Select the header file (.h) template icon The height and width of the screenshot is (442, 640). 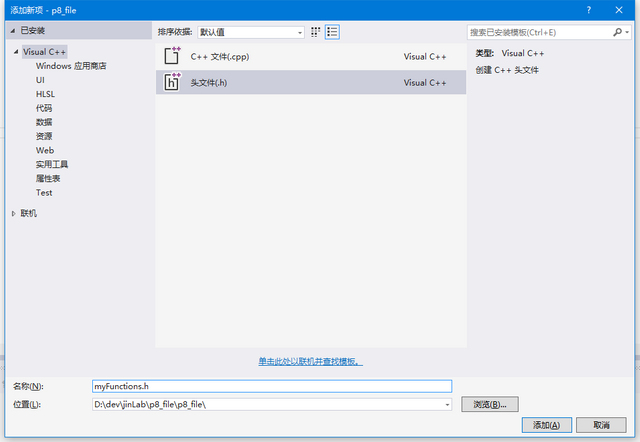(172, 82)
